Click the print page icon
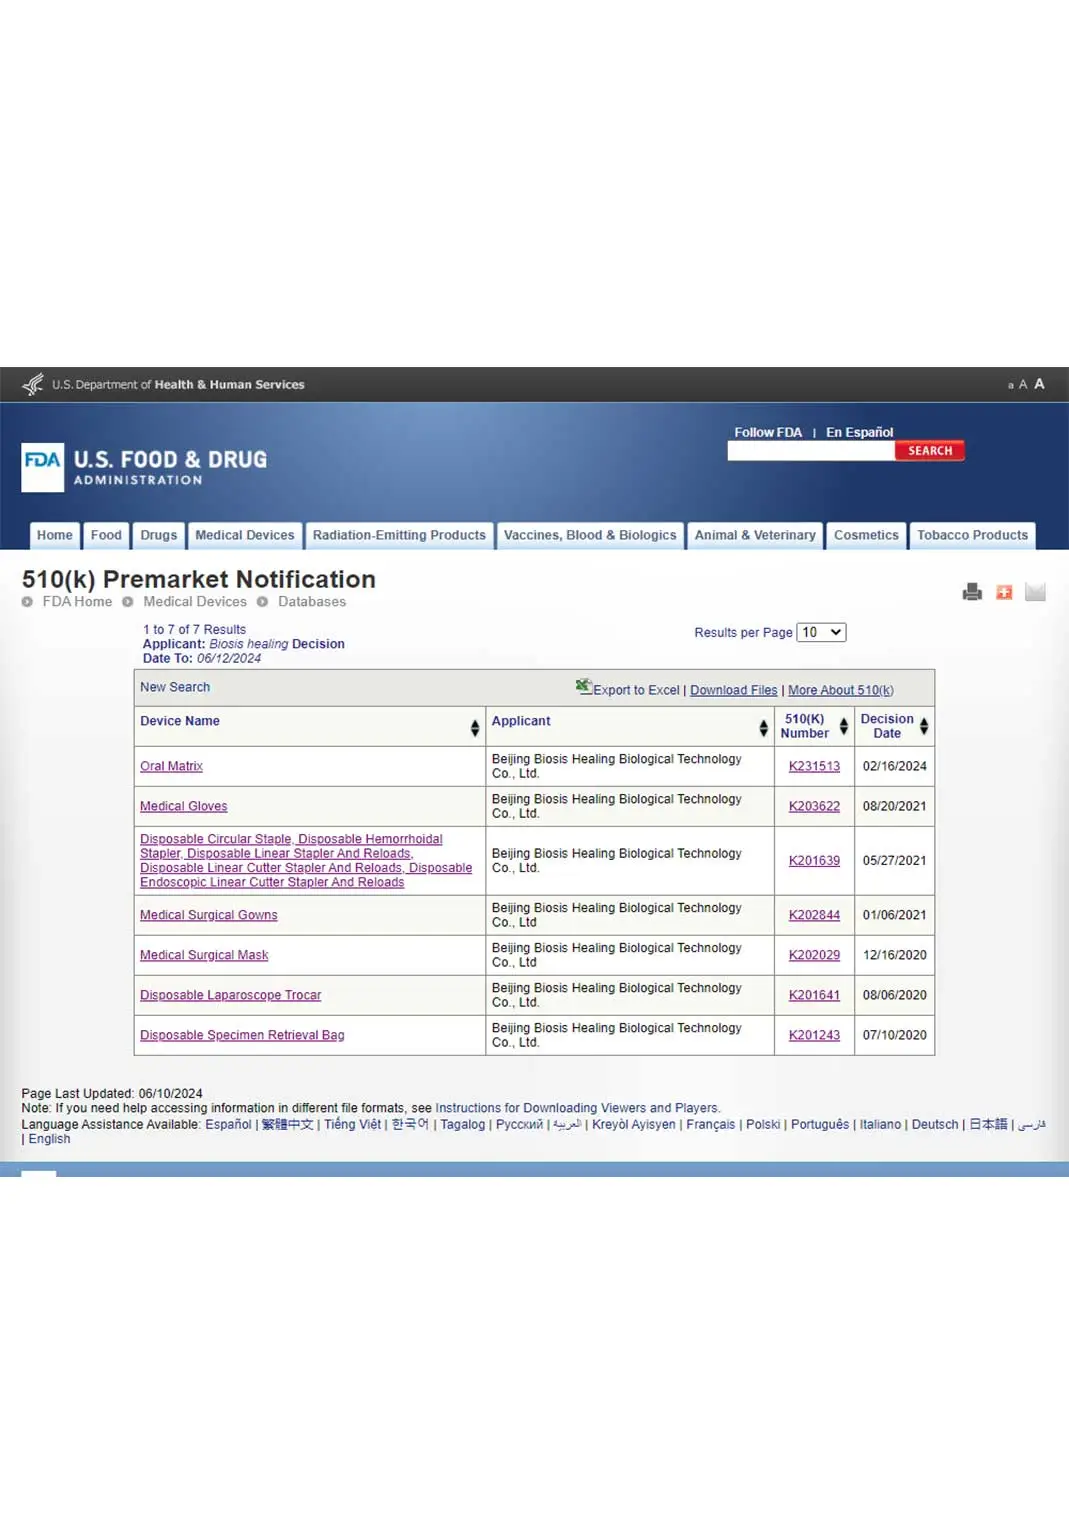This screenshot has height=1526, width=1069. coord(971,592)
